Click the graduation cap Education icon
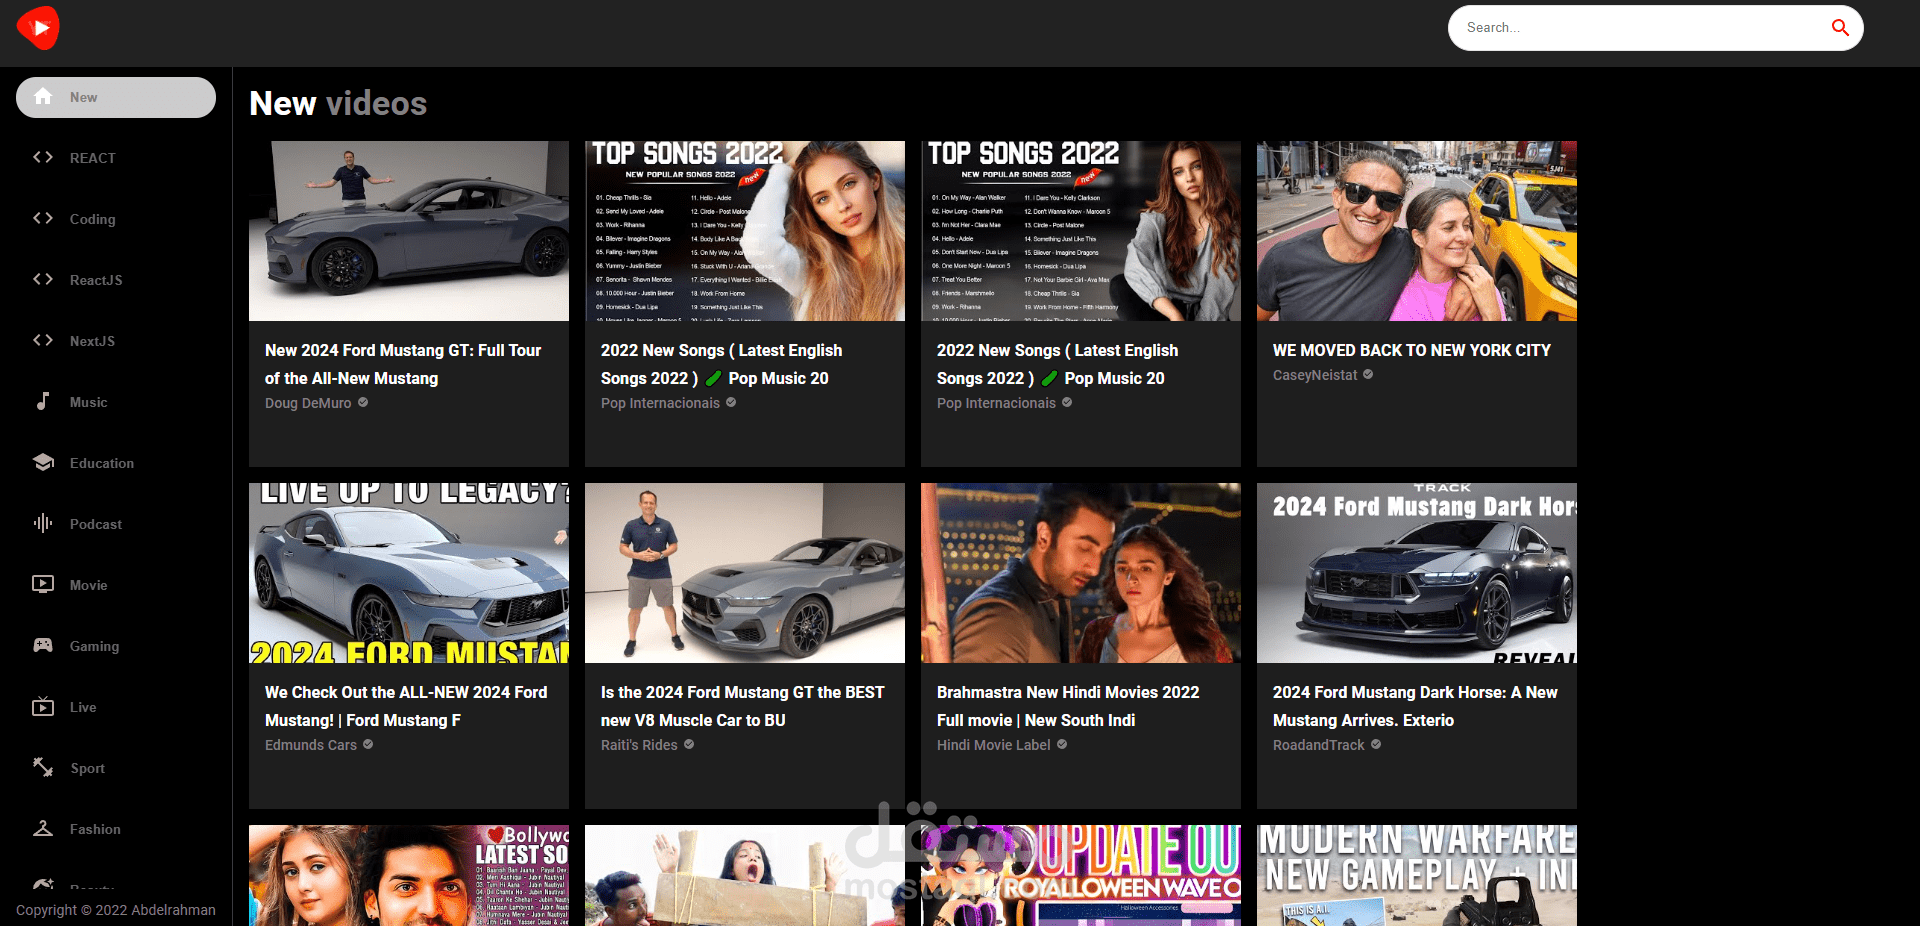1920x926 pixels. 43,462
